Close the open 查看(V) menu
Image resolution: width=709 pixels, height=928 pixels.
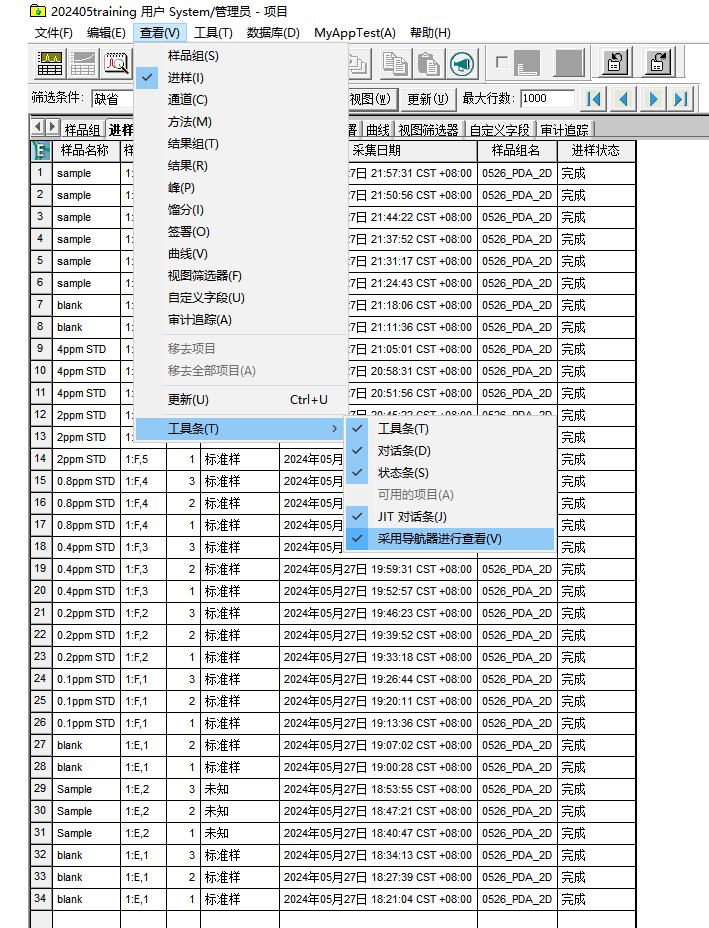point(159,33)
